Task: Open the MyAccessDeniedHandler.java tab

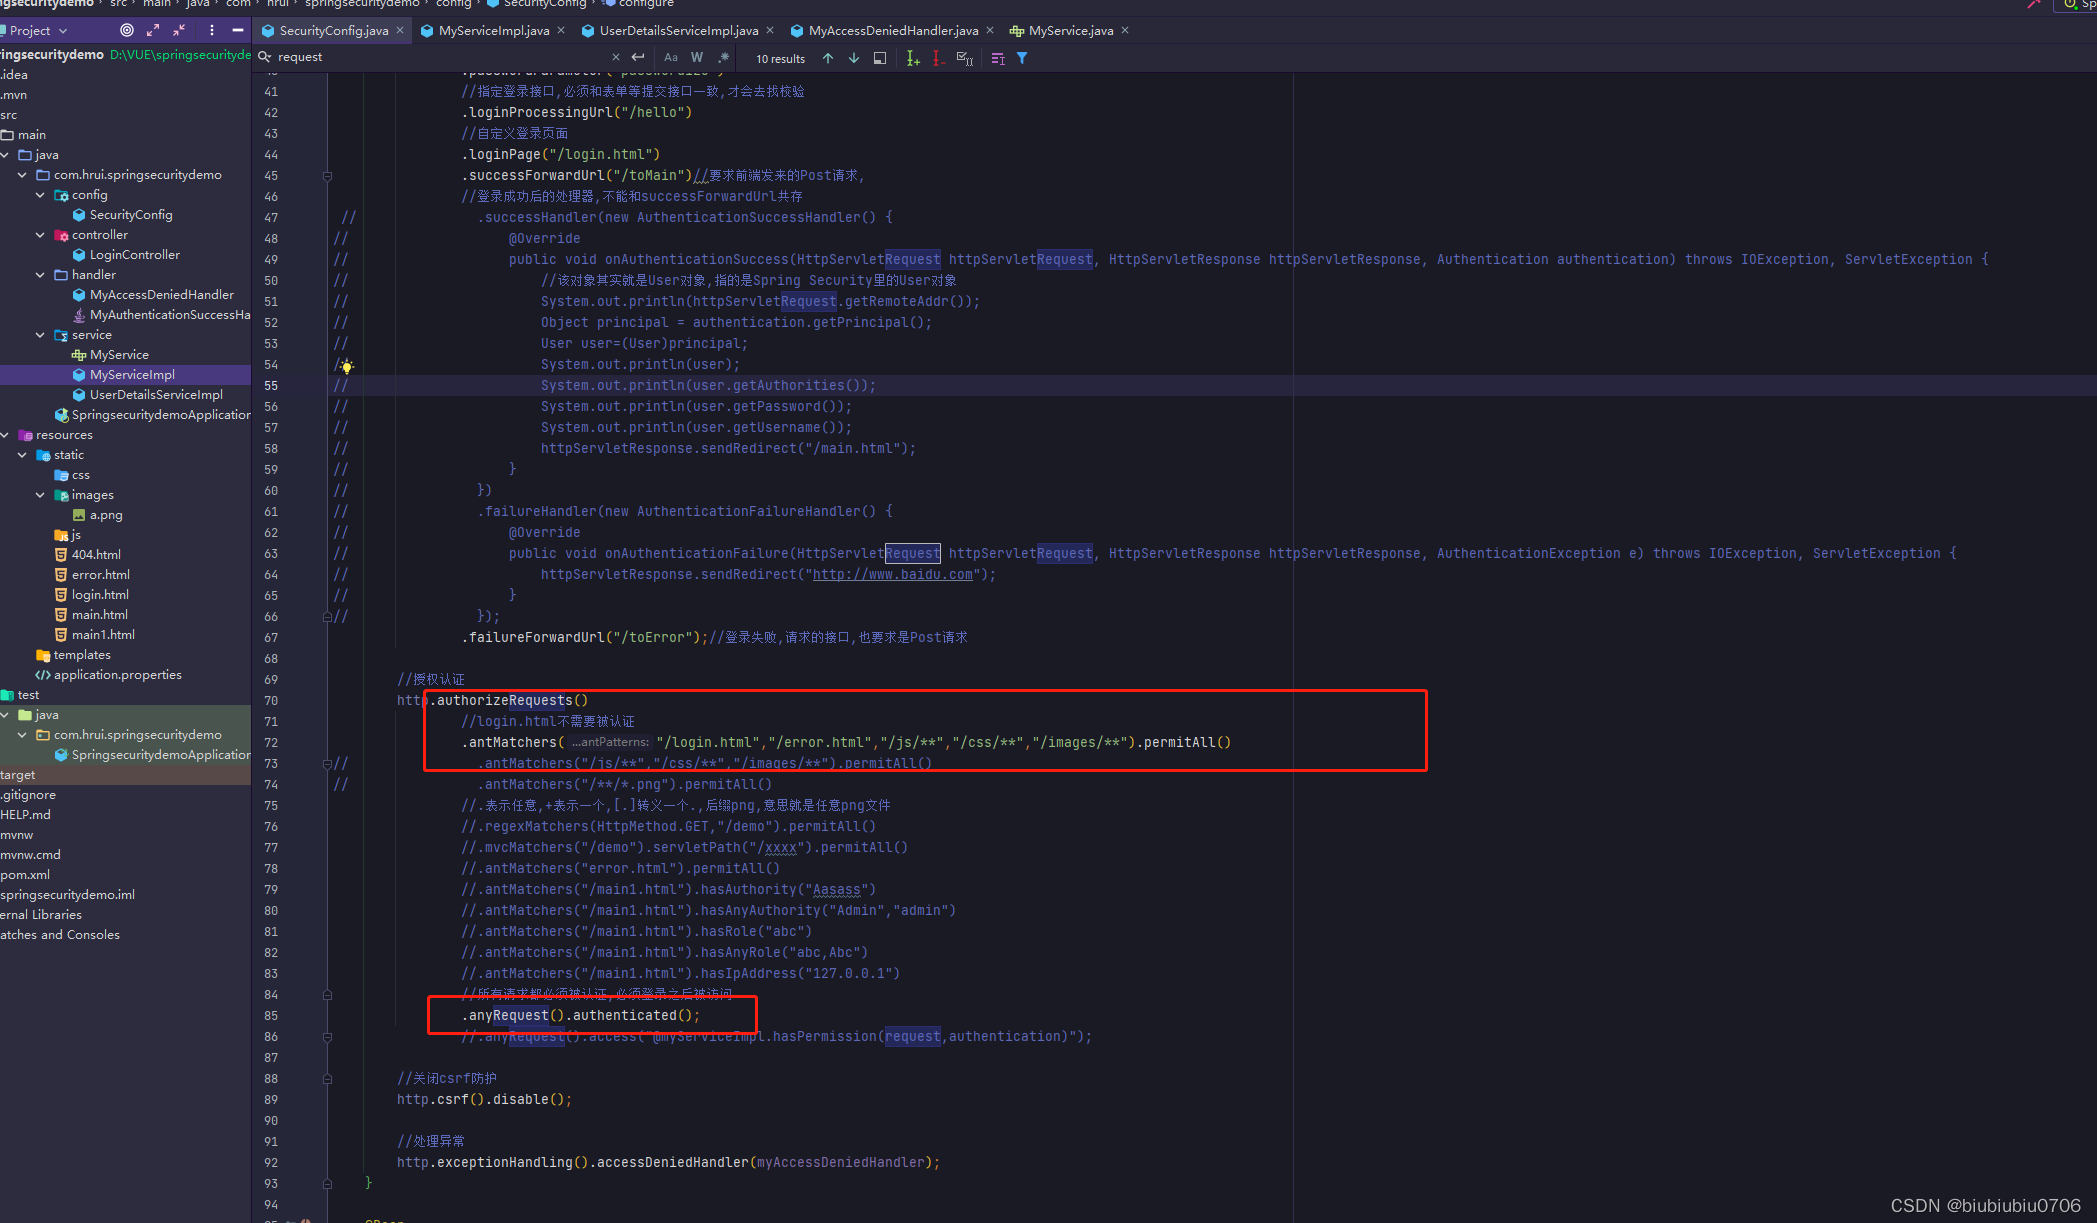Action: tap(892, 31)
